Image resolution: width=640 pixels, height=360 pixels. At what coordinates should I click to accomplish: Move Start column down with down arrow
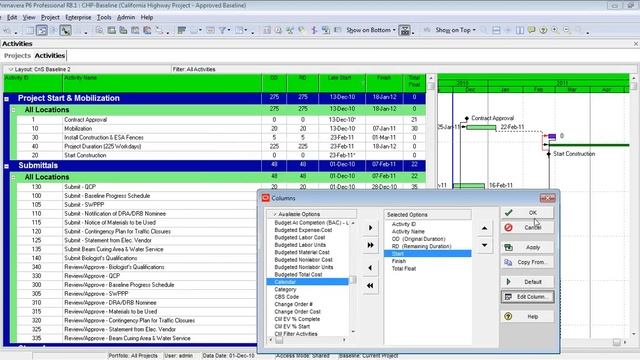click(484, 245)
